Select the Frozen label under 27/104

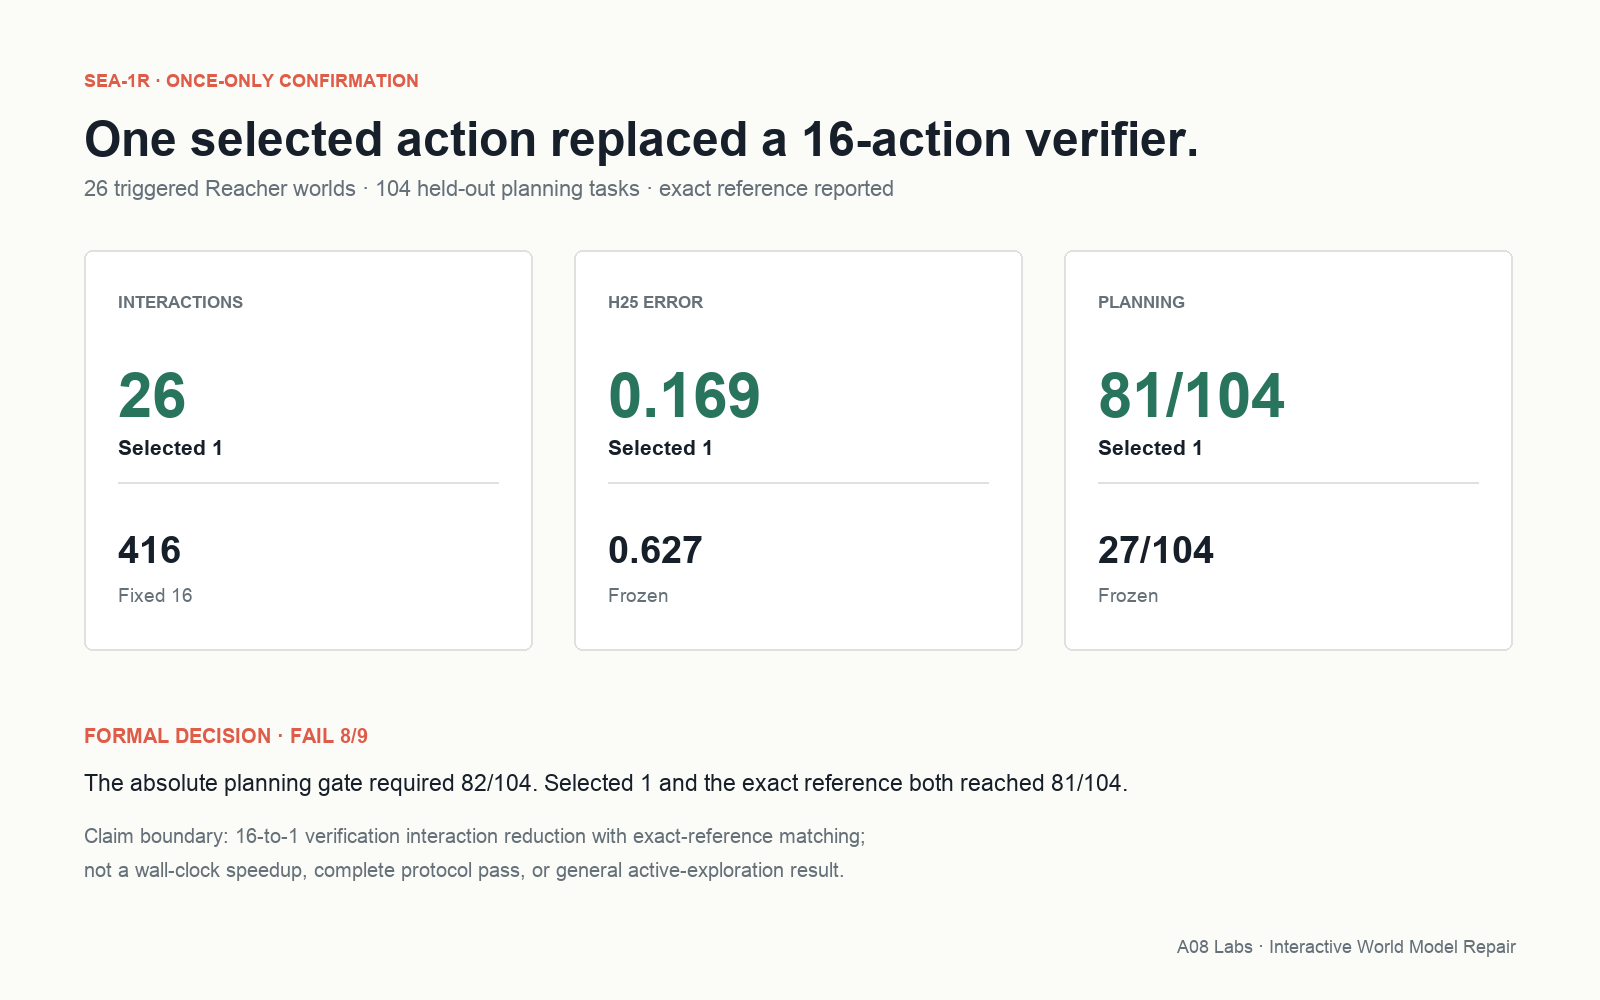[x=1128, y=596]
